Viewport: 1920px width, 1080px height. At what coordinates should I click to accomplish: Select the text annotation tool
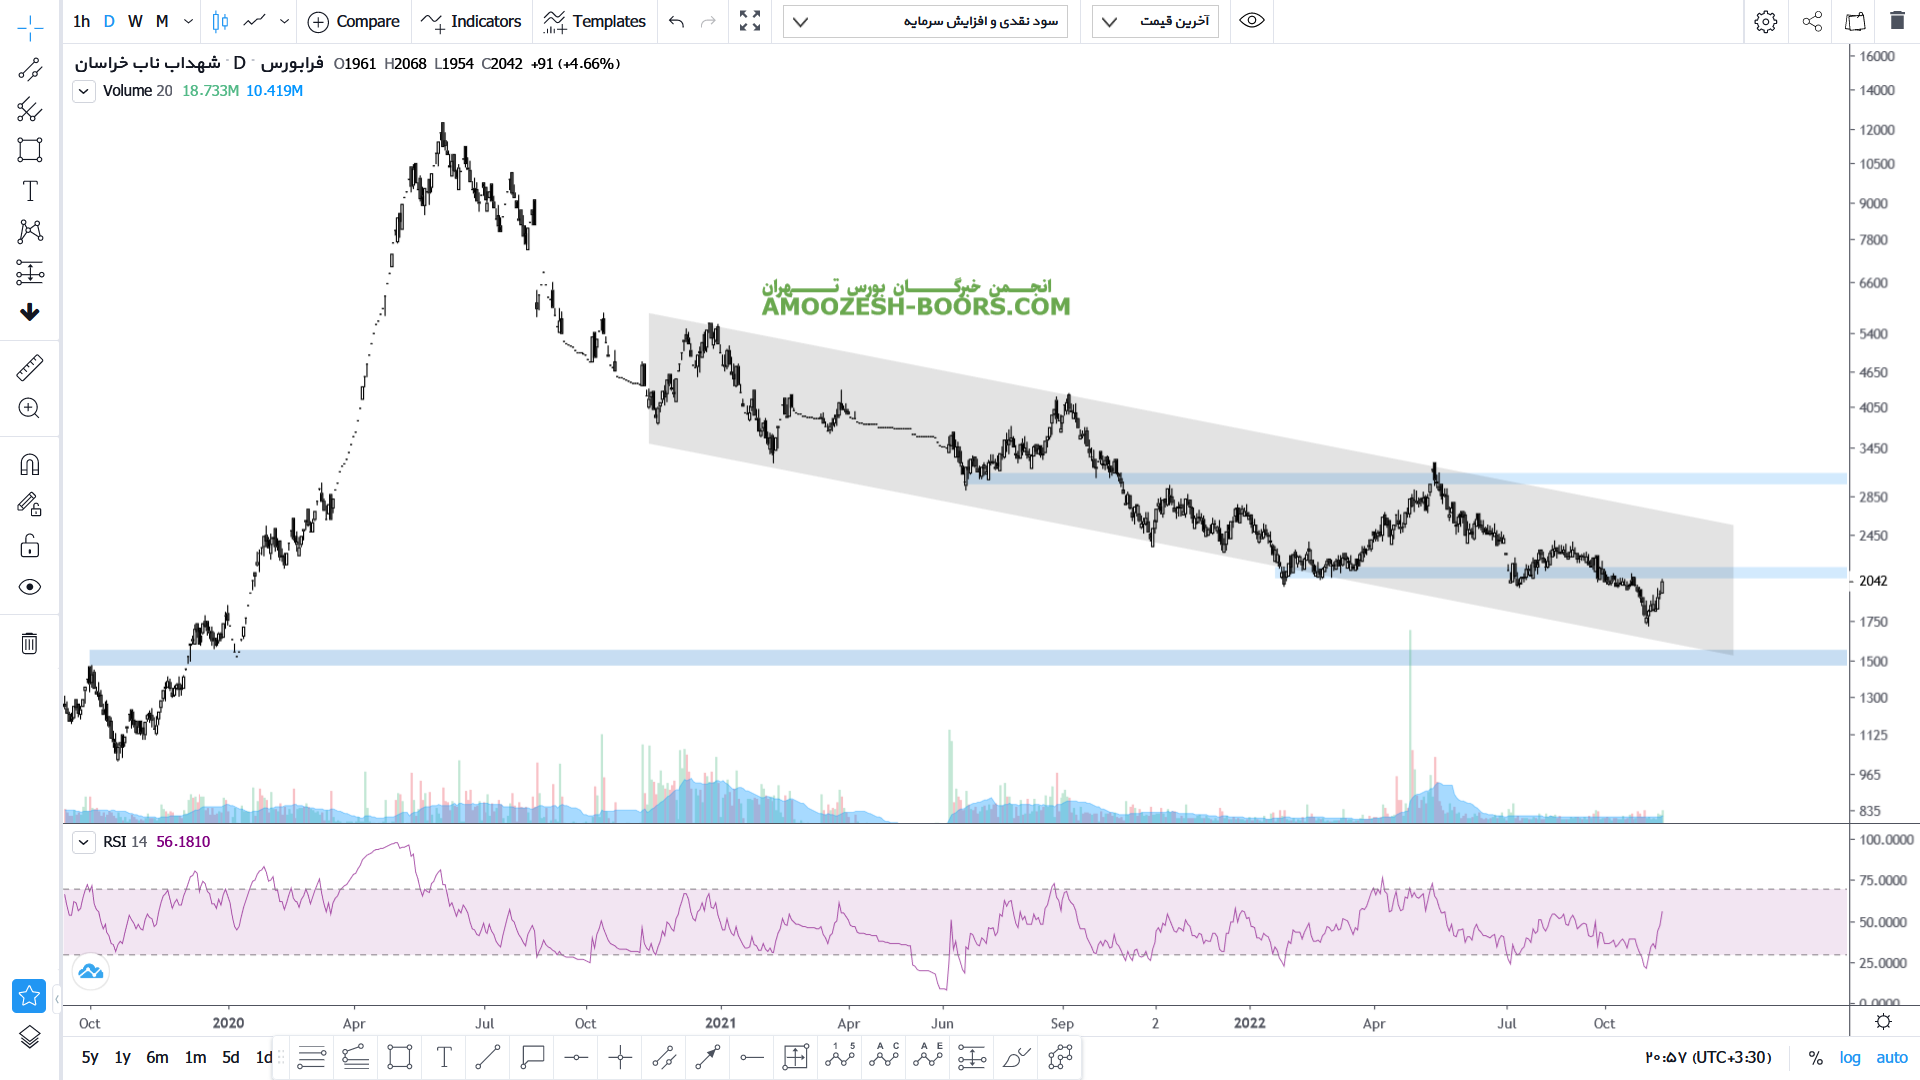[30, 191]
